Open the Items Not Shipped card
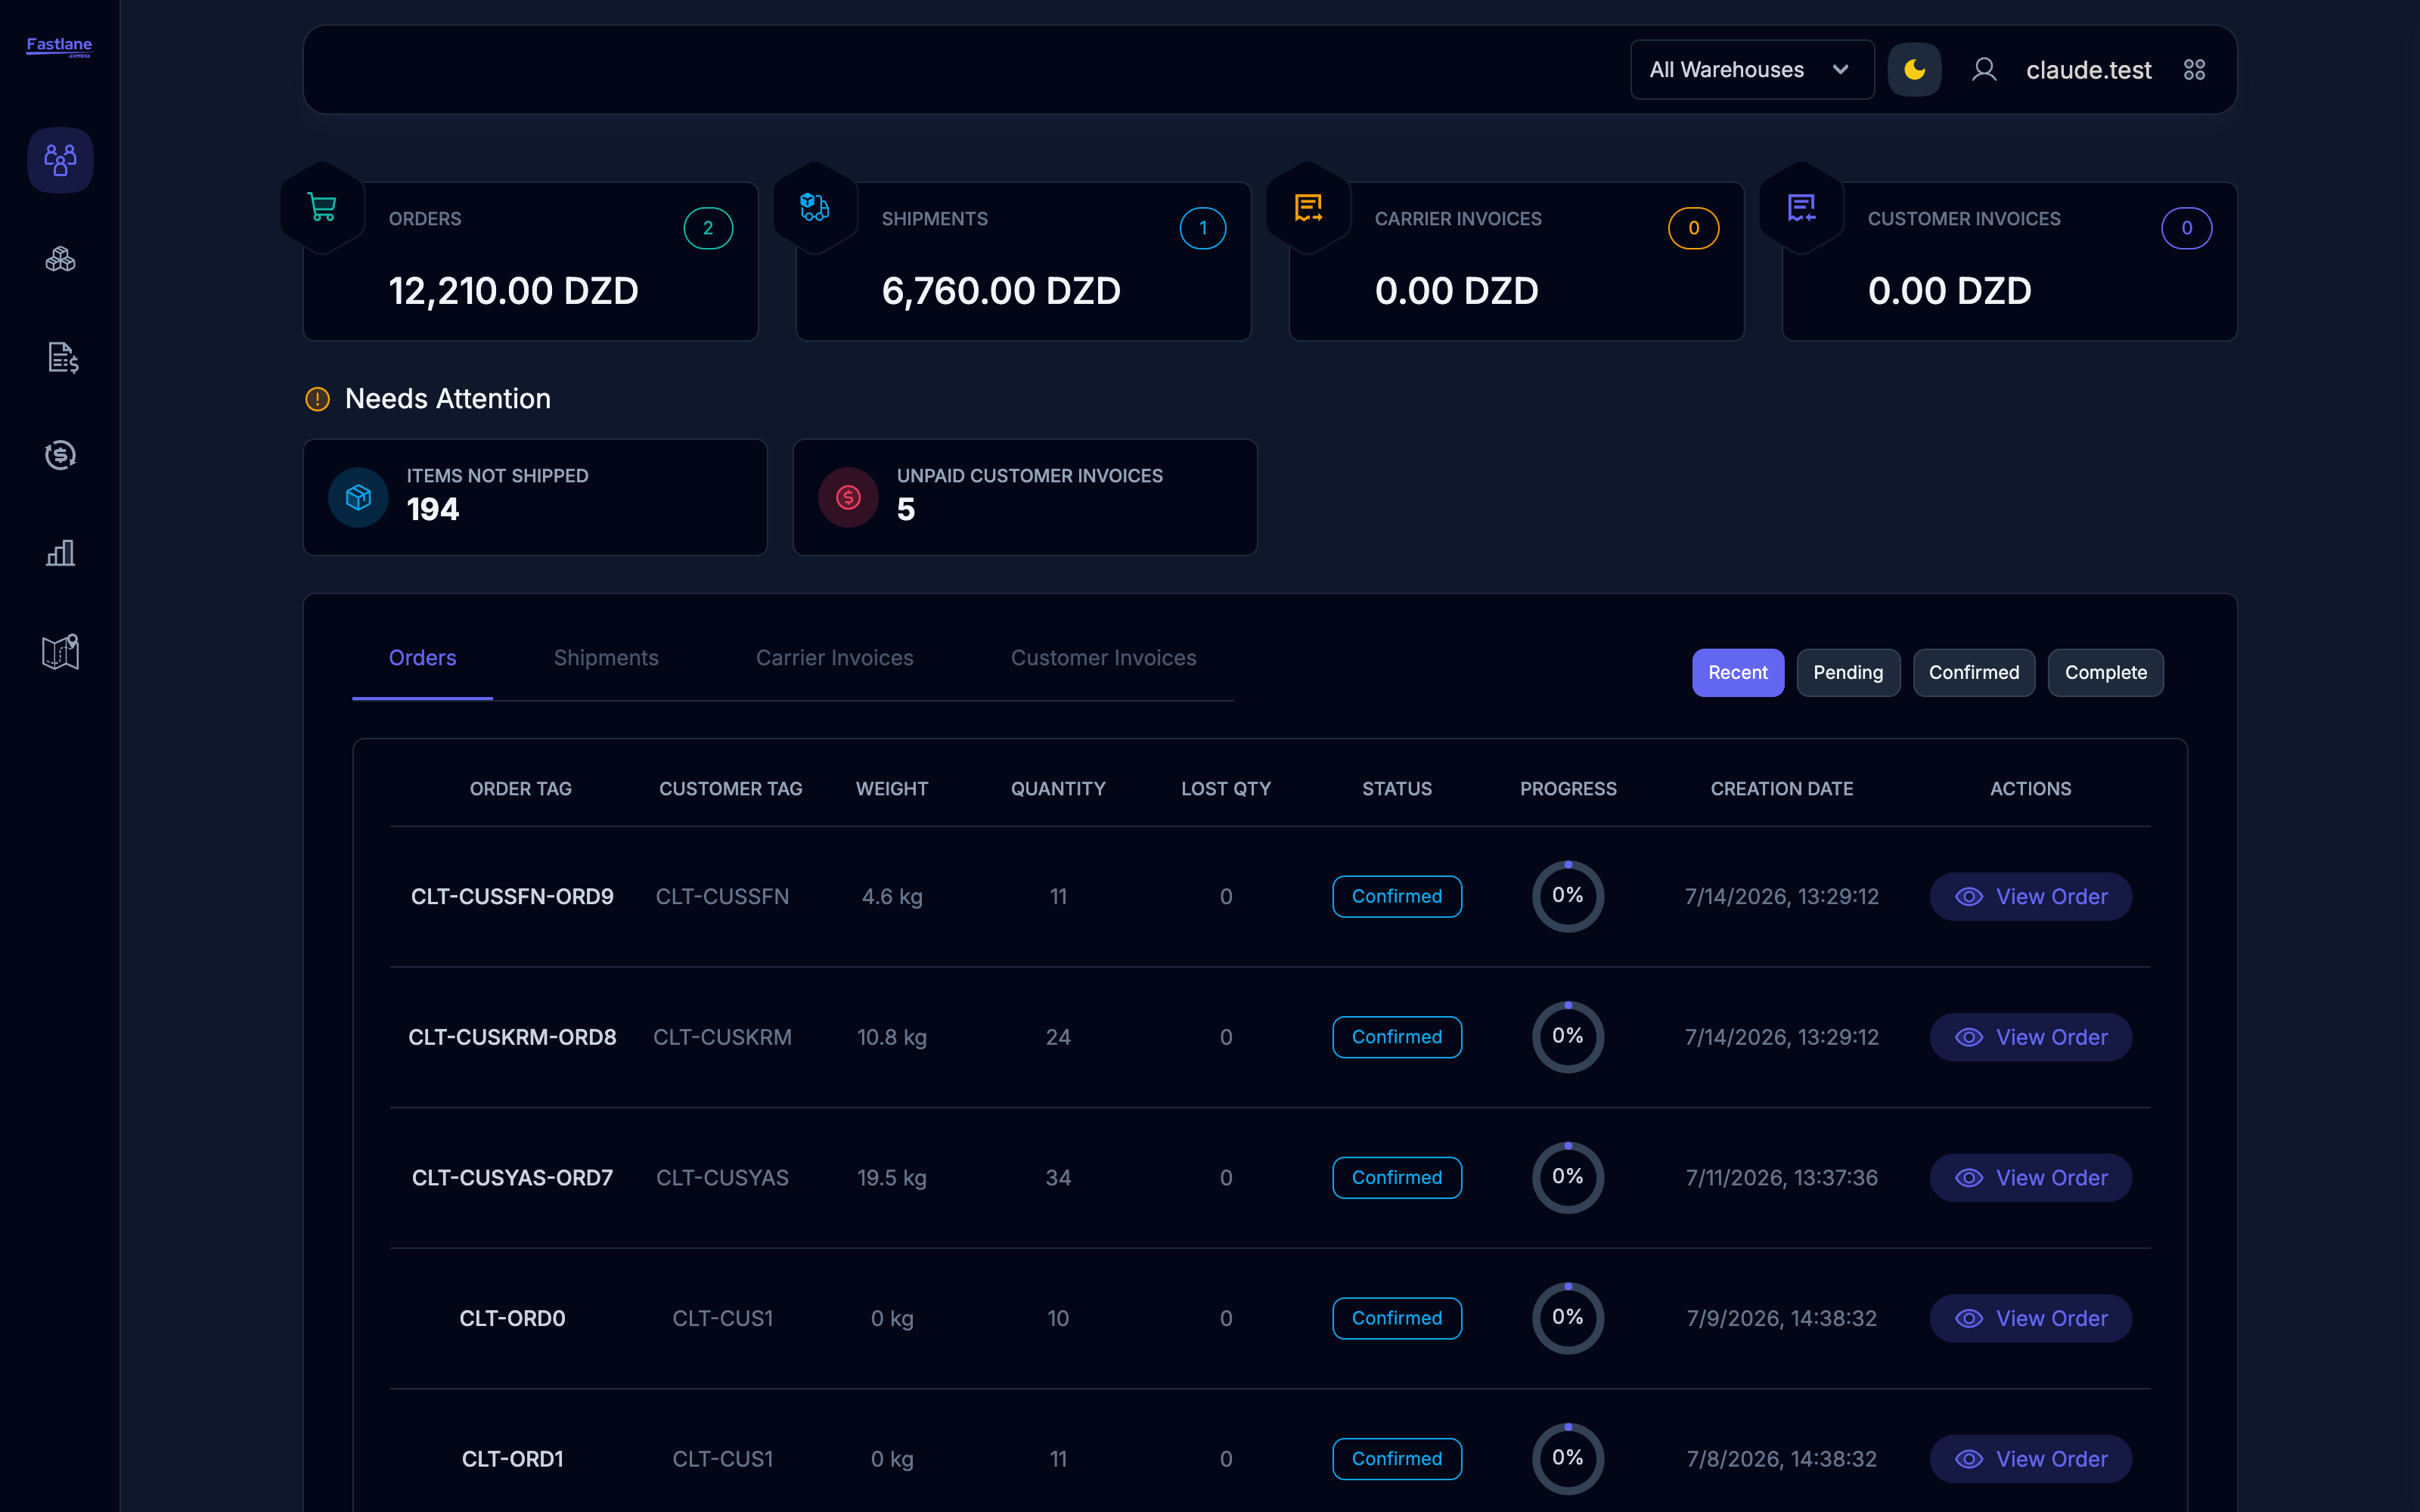The image size is (2420, 1512). (x=535, y=497)
